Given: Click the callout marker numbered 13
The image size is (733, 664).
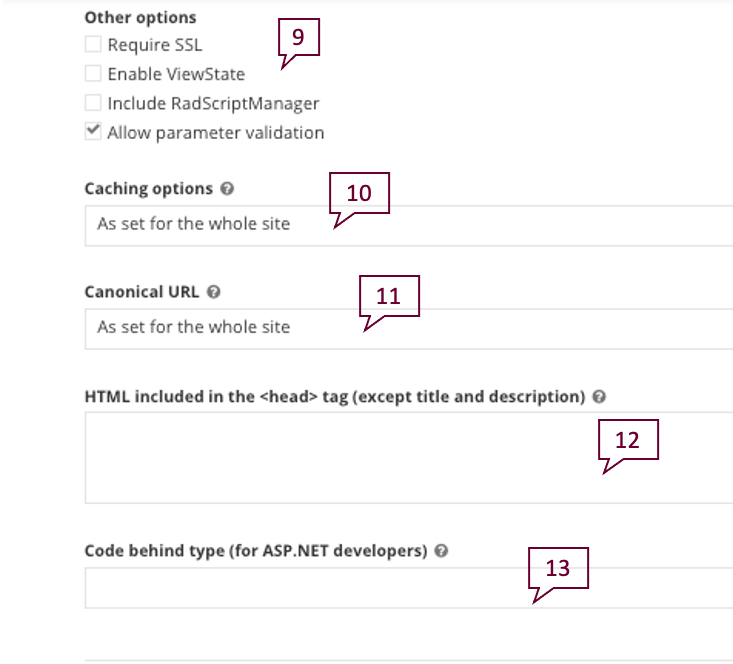Looking at the screenshot, I should coord(558,568).
